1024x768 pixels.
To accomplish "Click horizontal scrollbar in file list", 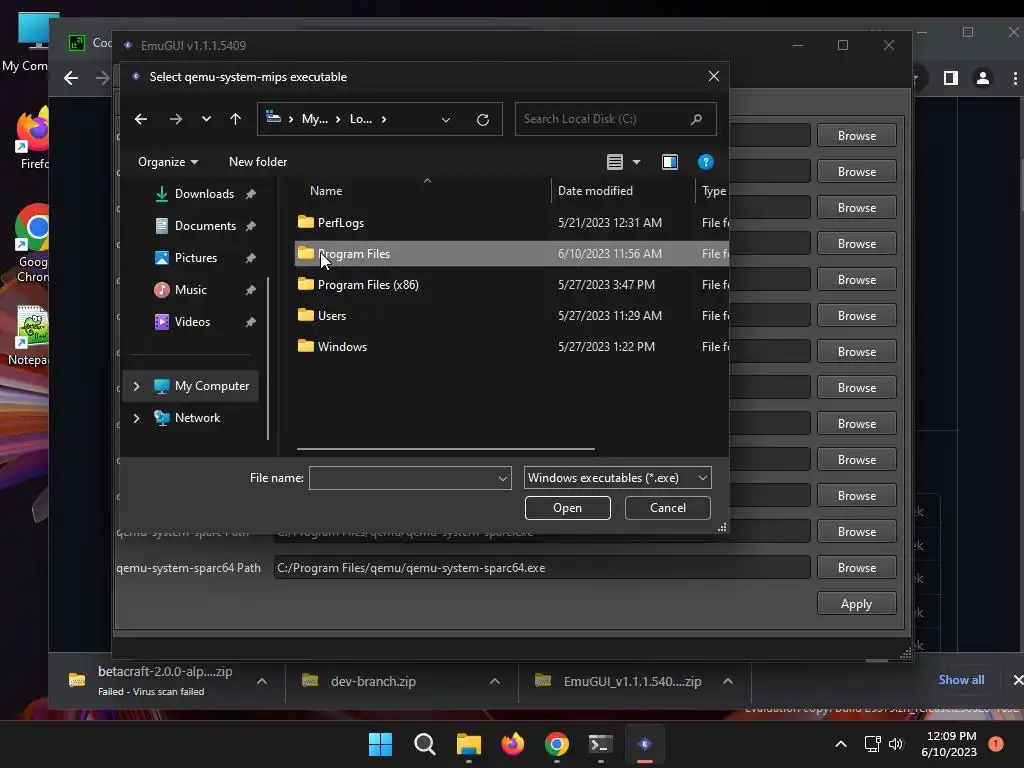I will coord(445,449).
